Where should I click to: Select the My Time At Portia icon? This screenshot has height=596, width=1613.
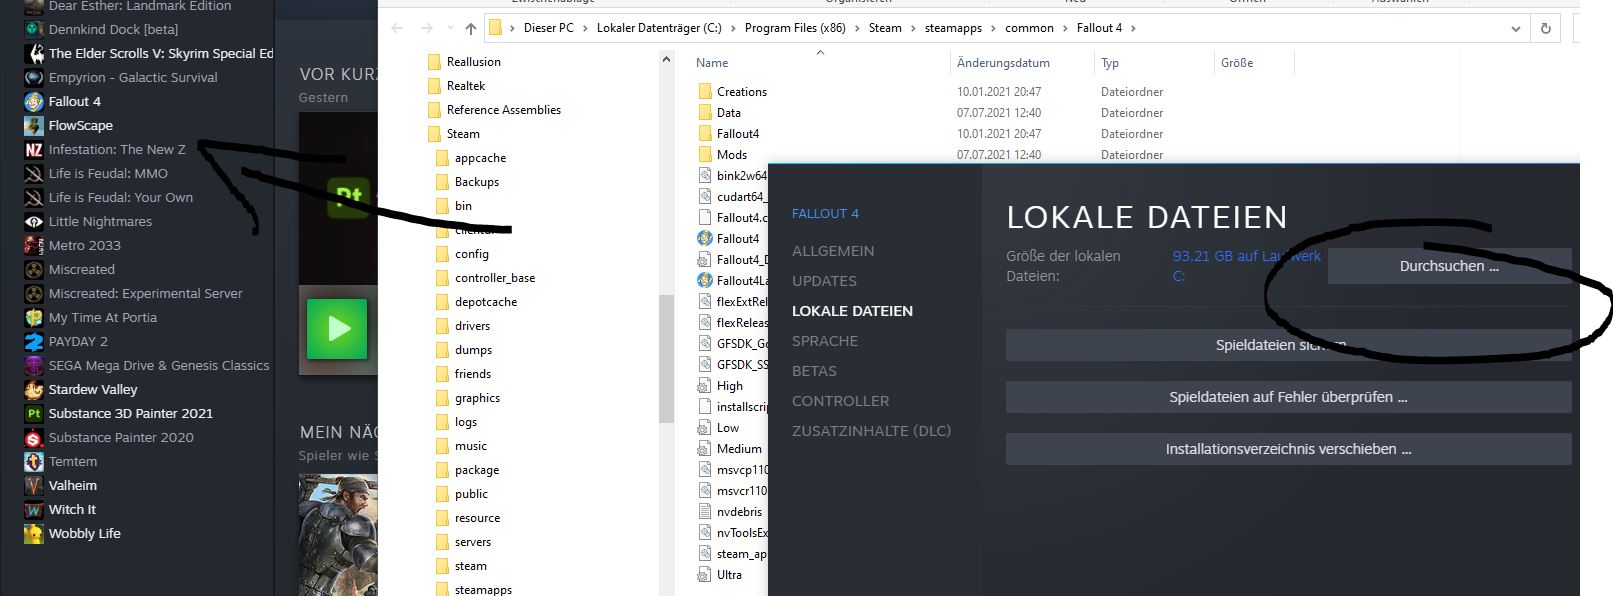click(x=34, y=317)
